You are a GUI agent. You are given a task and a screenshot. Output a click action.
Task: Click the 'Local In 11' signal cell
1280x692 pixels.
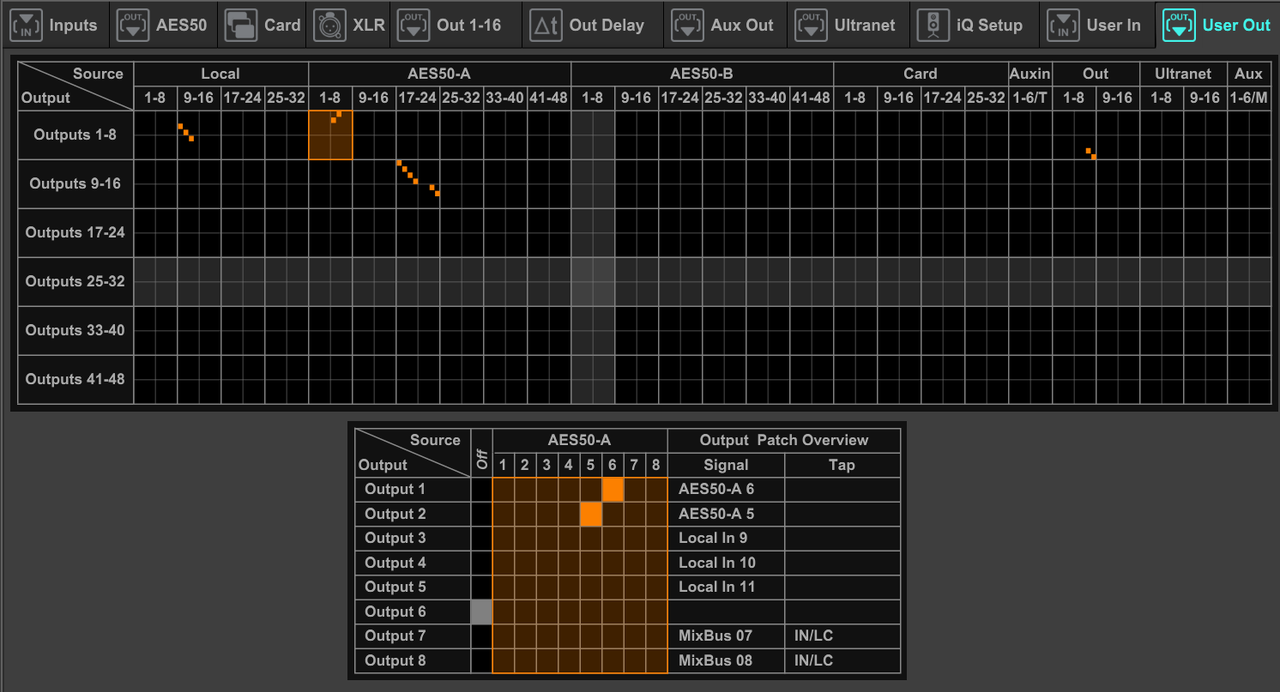tap(726, 587)
